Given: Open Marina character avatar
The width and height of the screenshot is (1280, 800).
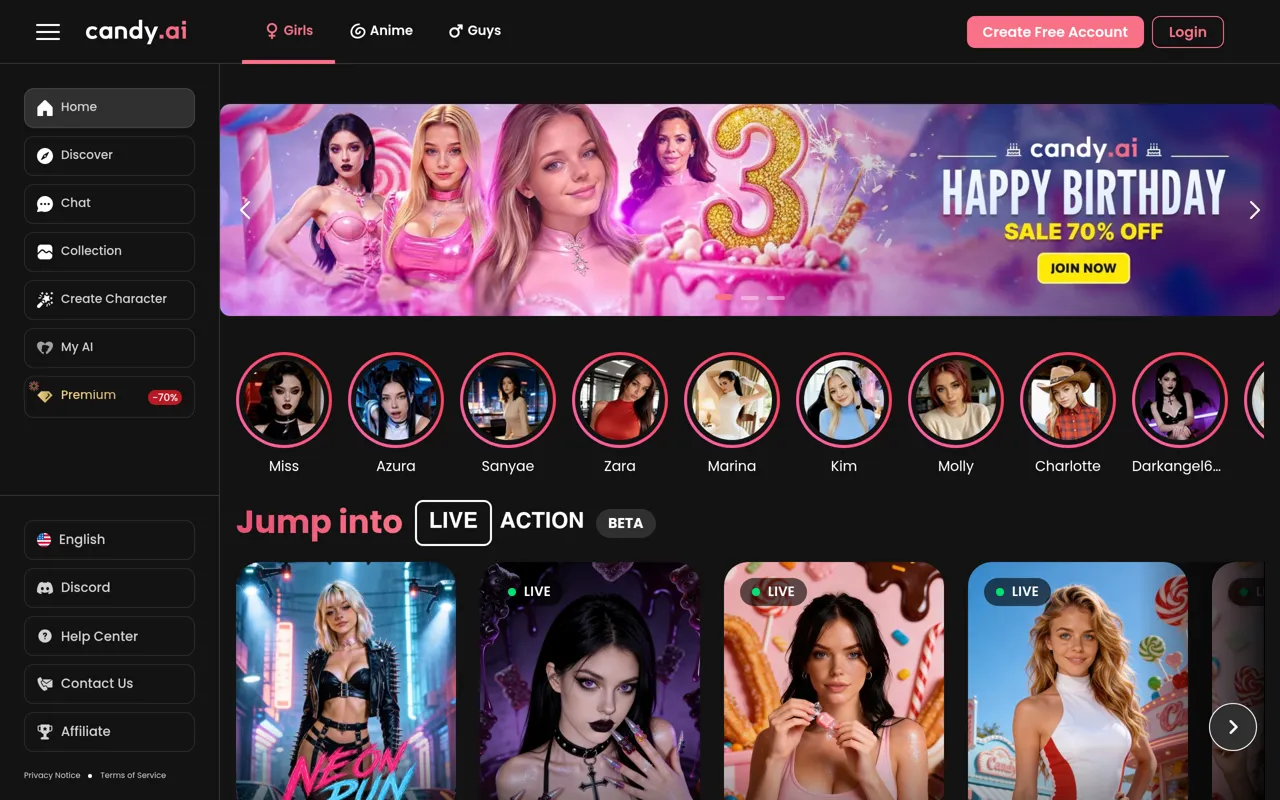Looking at the screenshot, I should tap(732, 400).
